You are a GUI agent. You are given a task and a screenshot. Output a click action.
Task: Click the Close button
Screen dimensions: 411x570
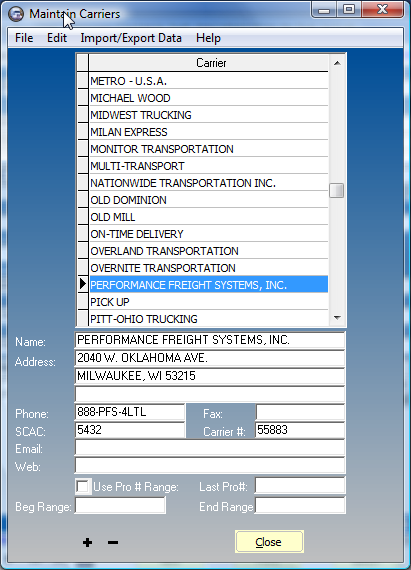tap(269, 542)
